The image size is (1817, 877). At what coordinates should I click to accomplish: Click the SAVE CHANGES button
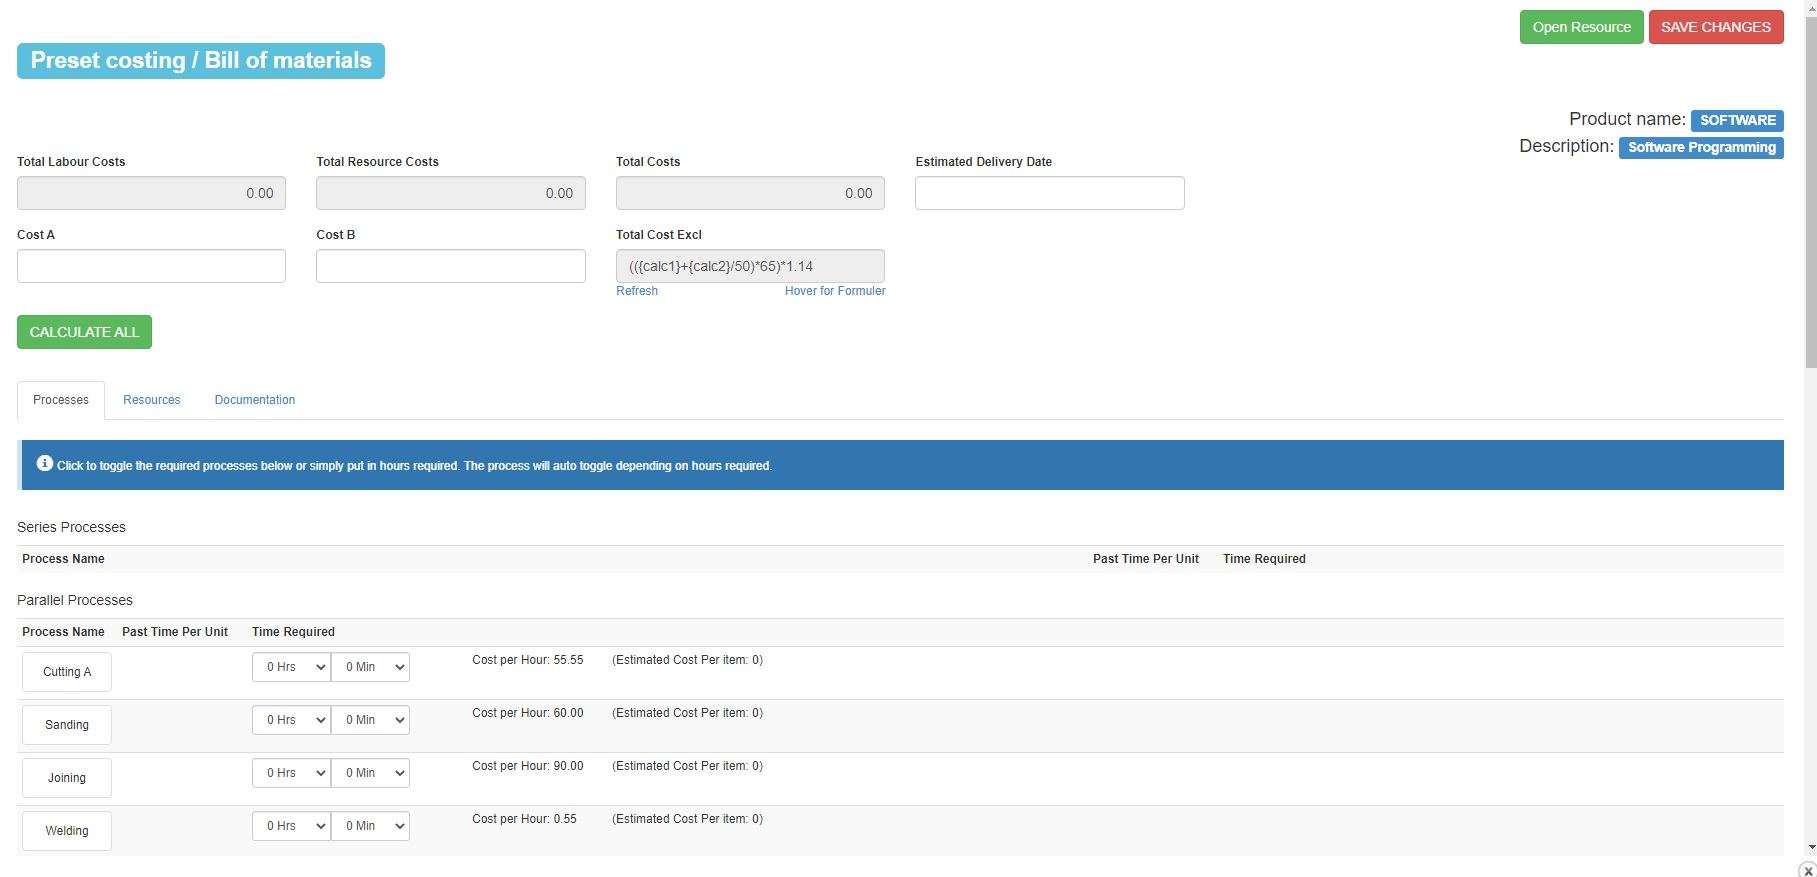point(1715,27)
